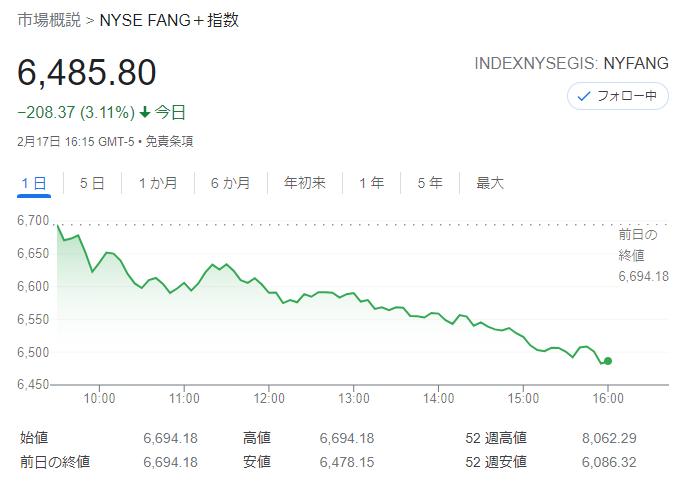
Task: Switch to the 1年 chart range tab
Action: 371,183
